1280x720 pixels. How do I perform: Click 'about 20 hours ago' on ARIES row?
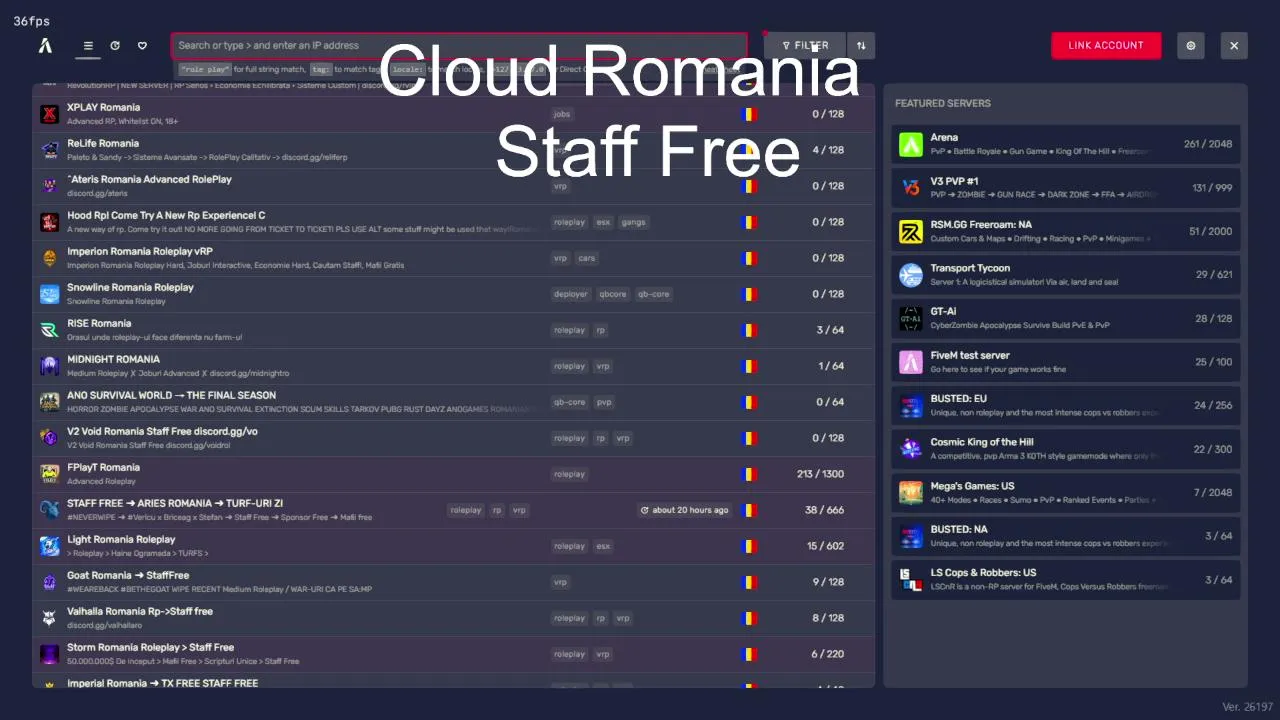[x=684, y=510]
